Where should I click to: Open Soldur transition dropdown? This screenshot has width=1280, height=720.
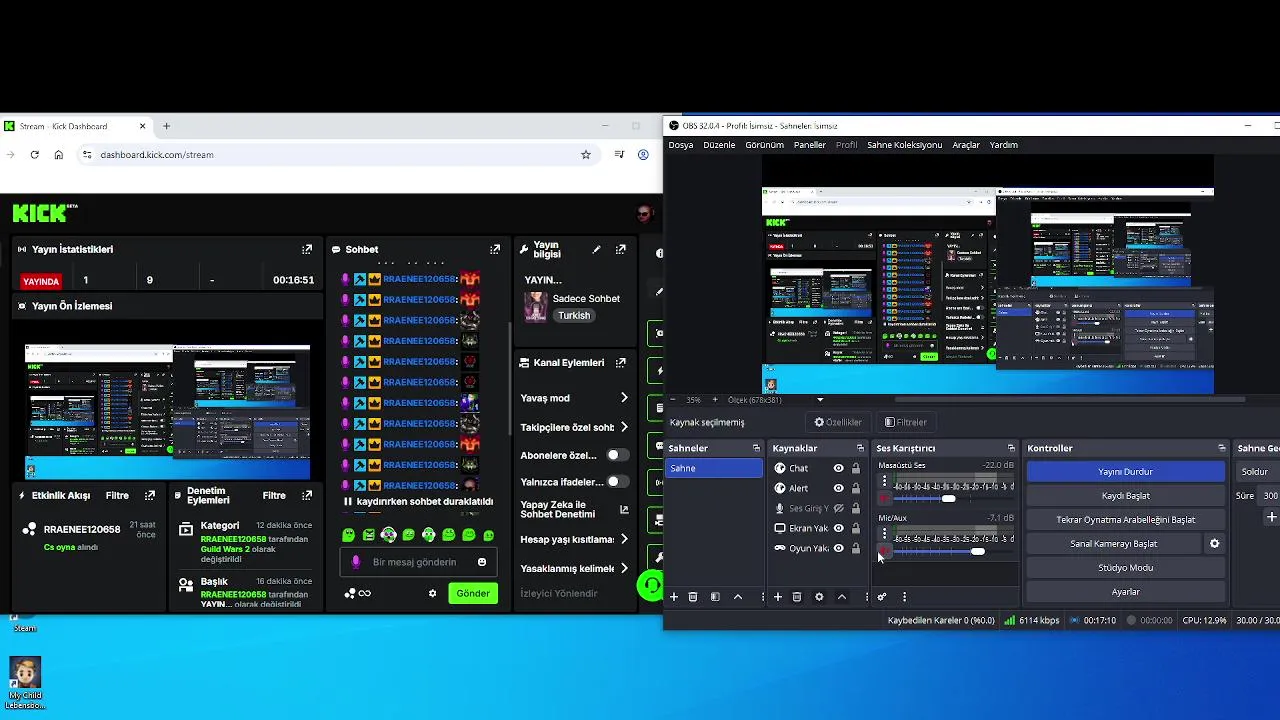point(1258,472)
